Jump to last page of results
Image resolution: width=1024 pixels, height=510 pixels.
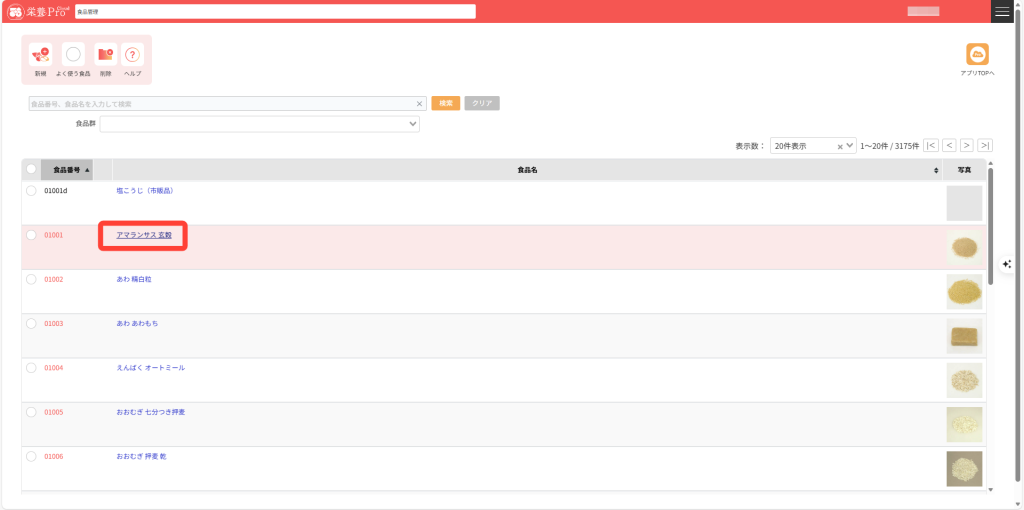985,145
